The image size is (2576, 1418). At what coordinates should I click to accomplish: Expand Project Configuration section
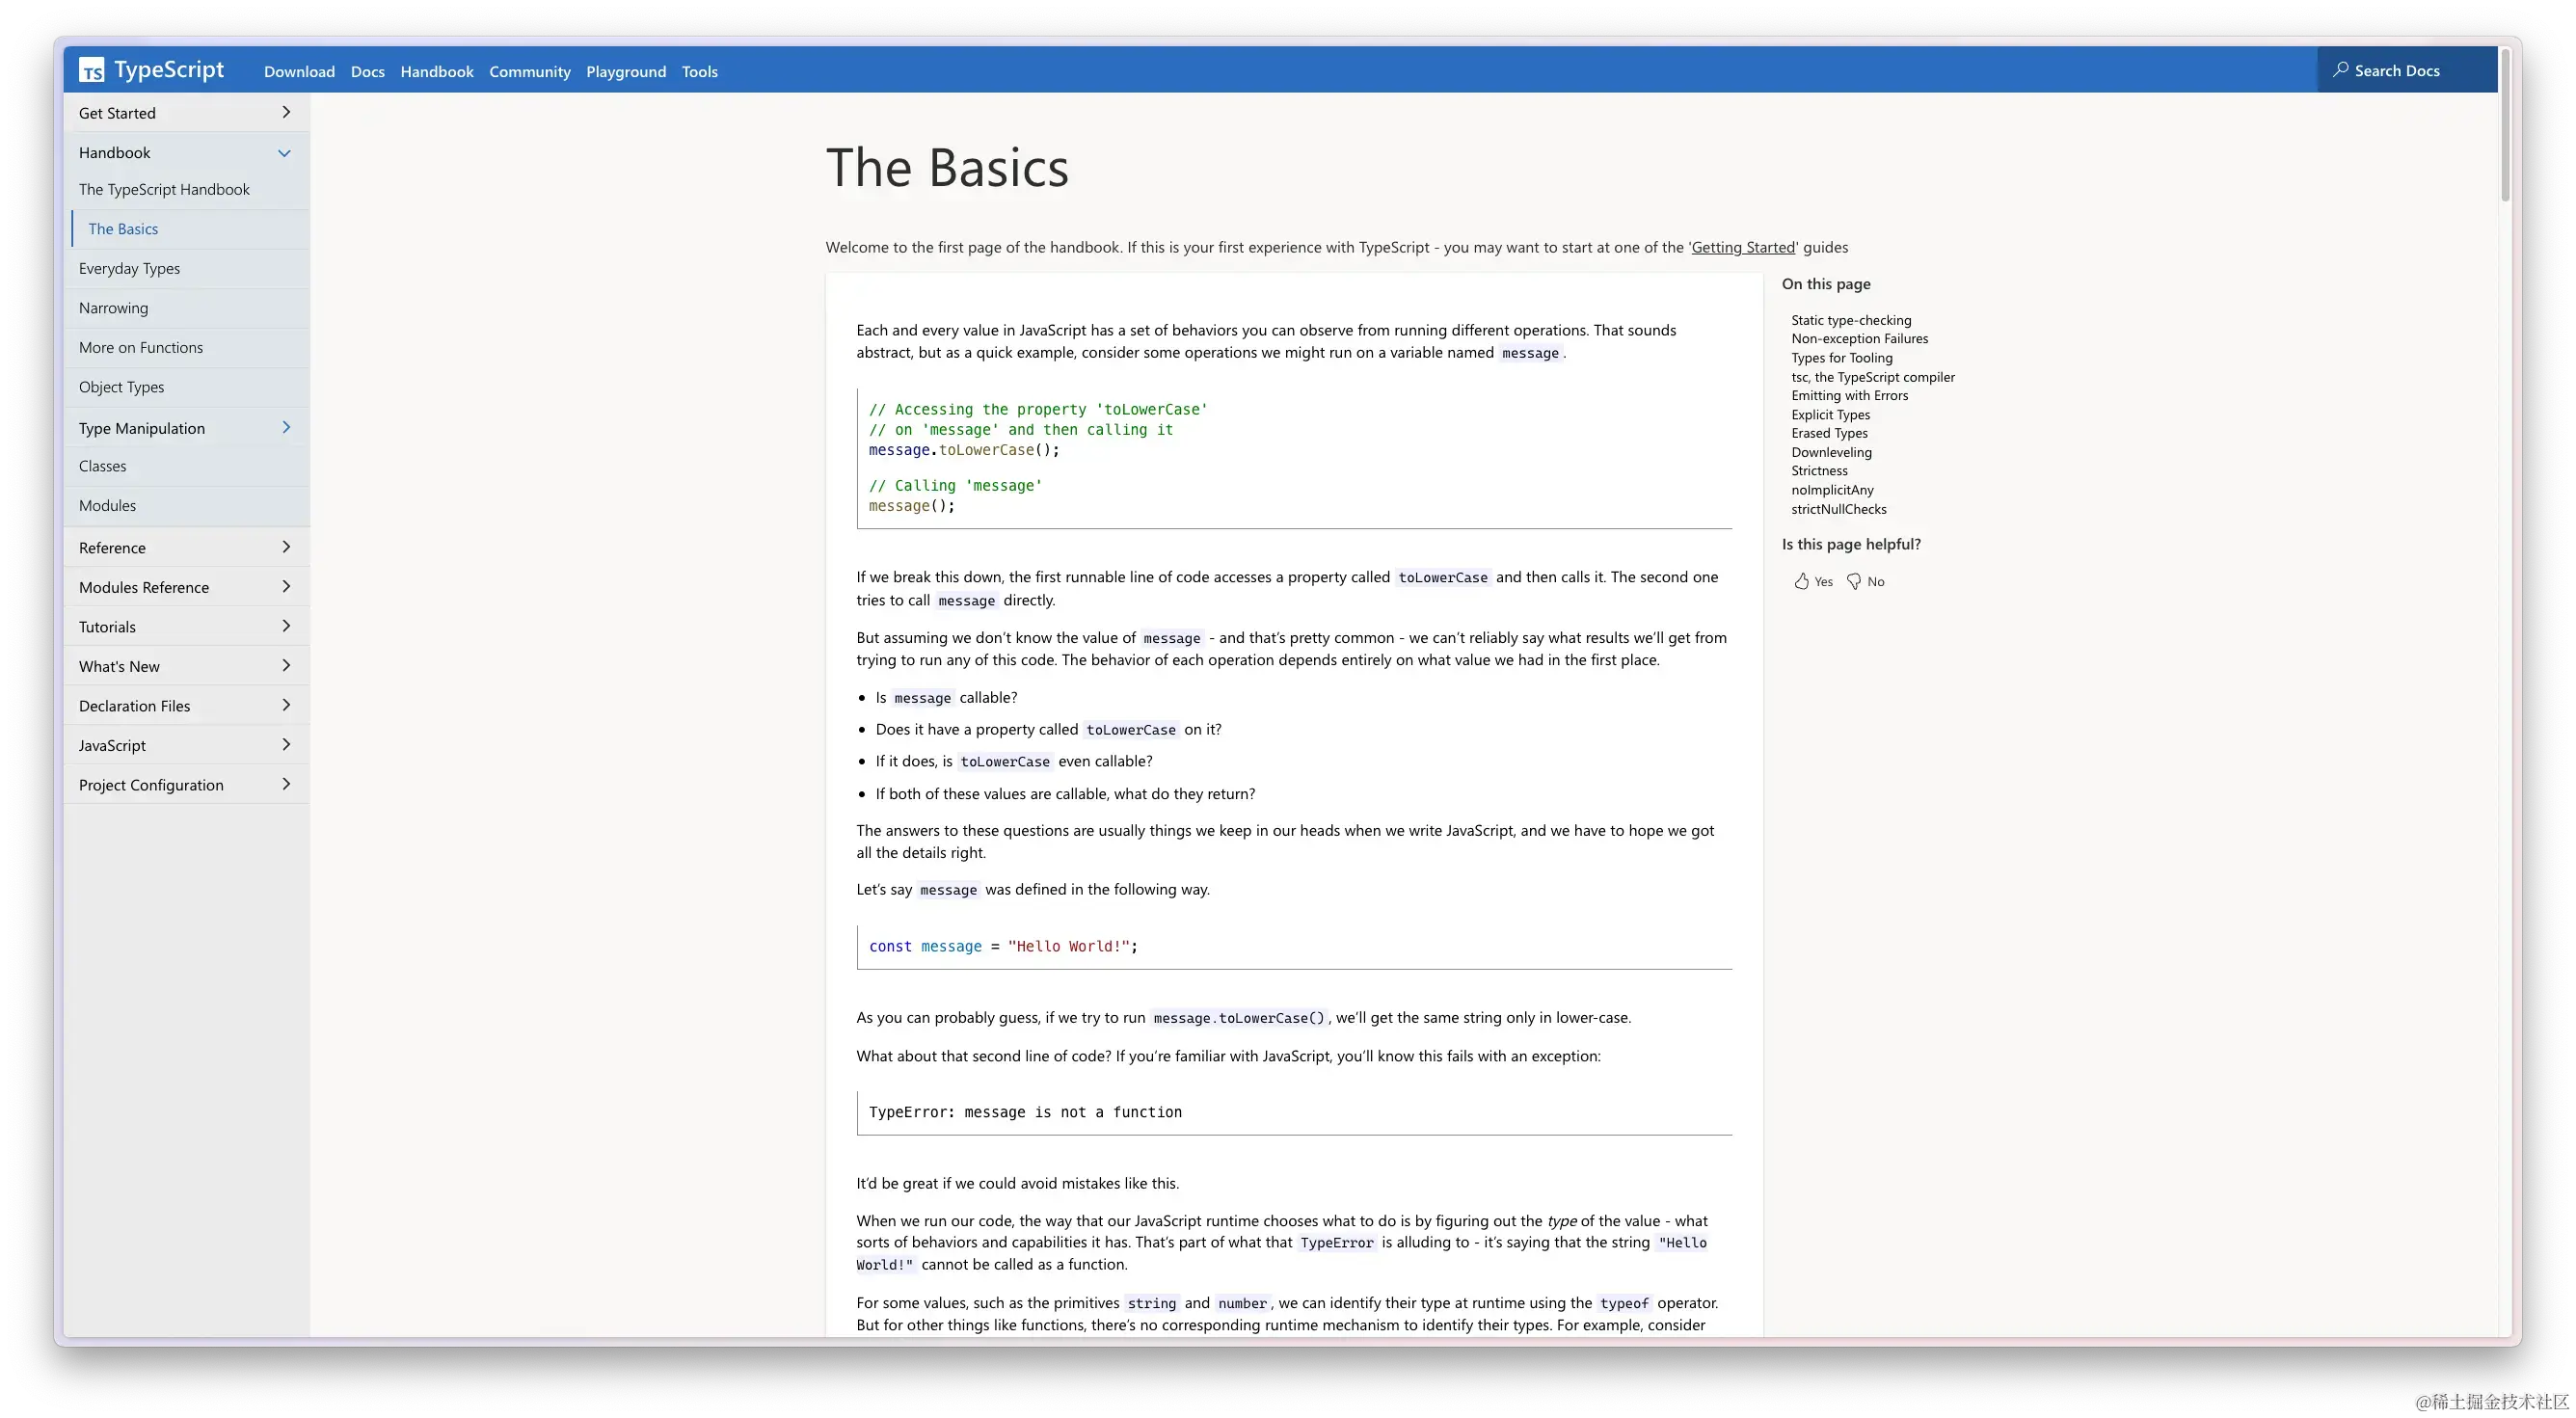pos(286,784)
